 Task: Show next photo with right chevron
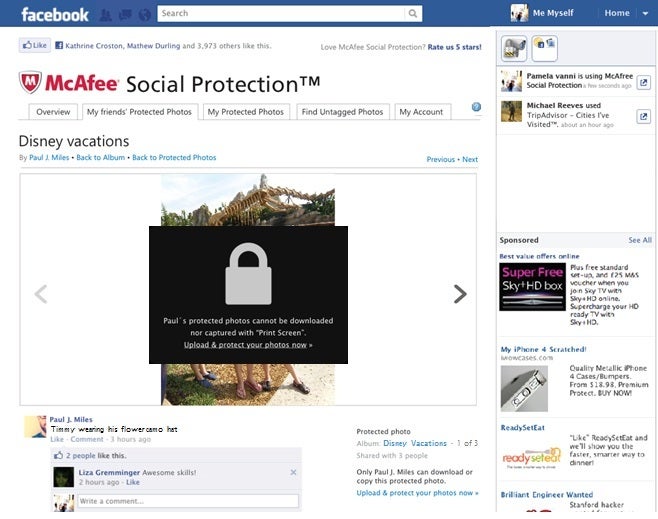pos(460,294)
